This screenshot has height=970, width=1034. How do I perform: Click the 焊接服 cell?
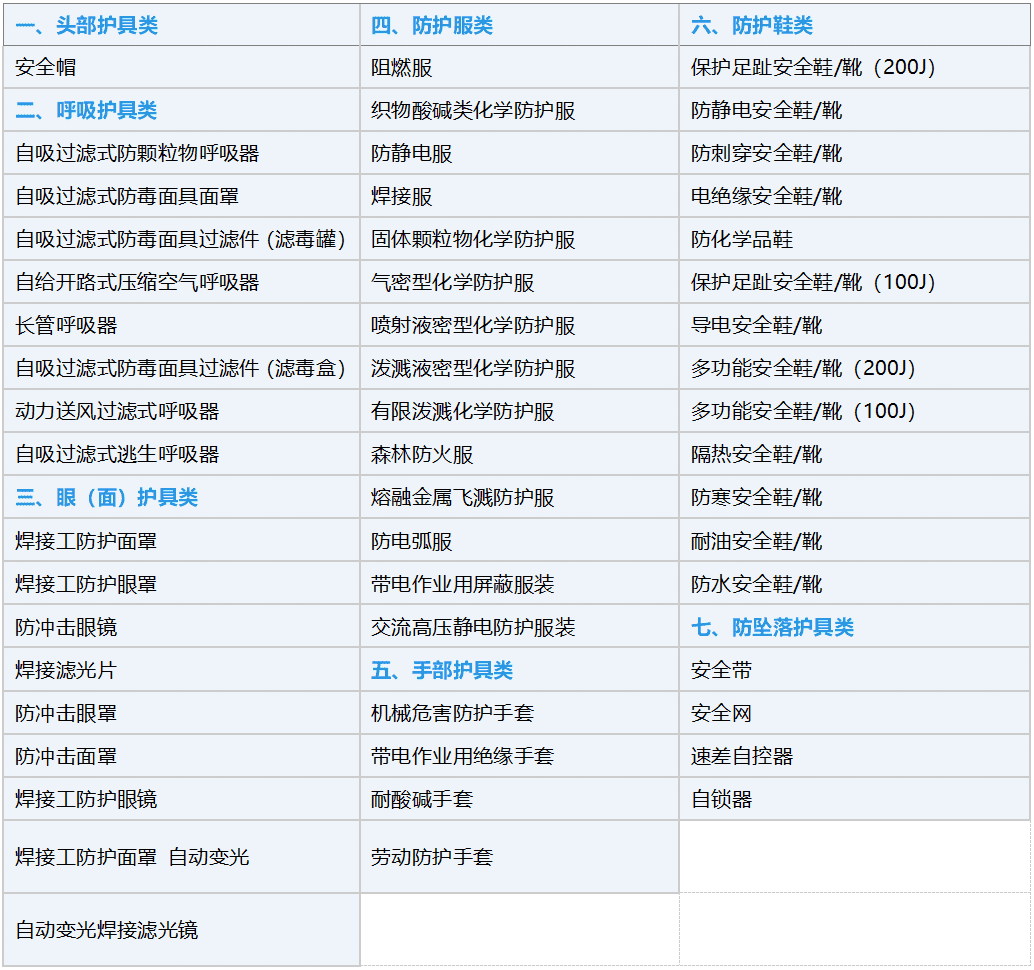point(520,196)
